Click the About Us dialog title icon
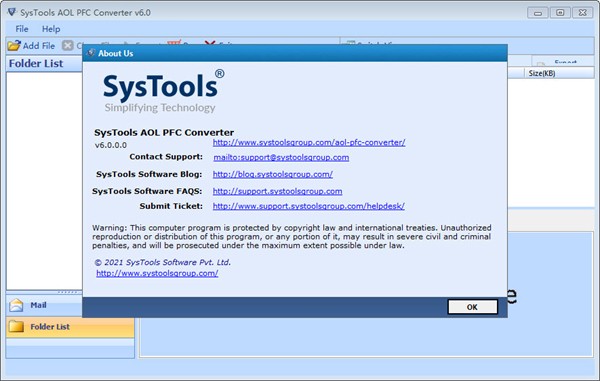The width and height of the screenshot is (600, 381). (91, 53)
